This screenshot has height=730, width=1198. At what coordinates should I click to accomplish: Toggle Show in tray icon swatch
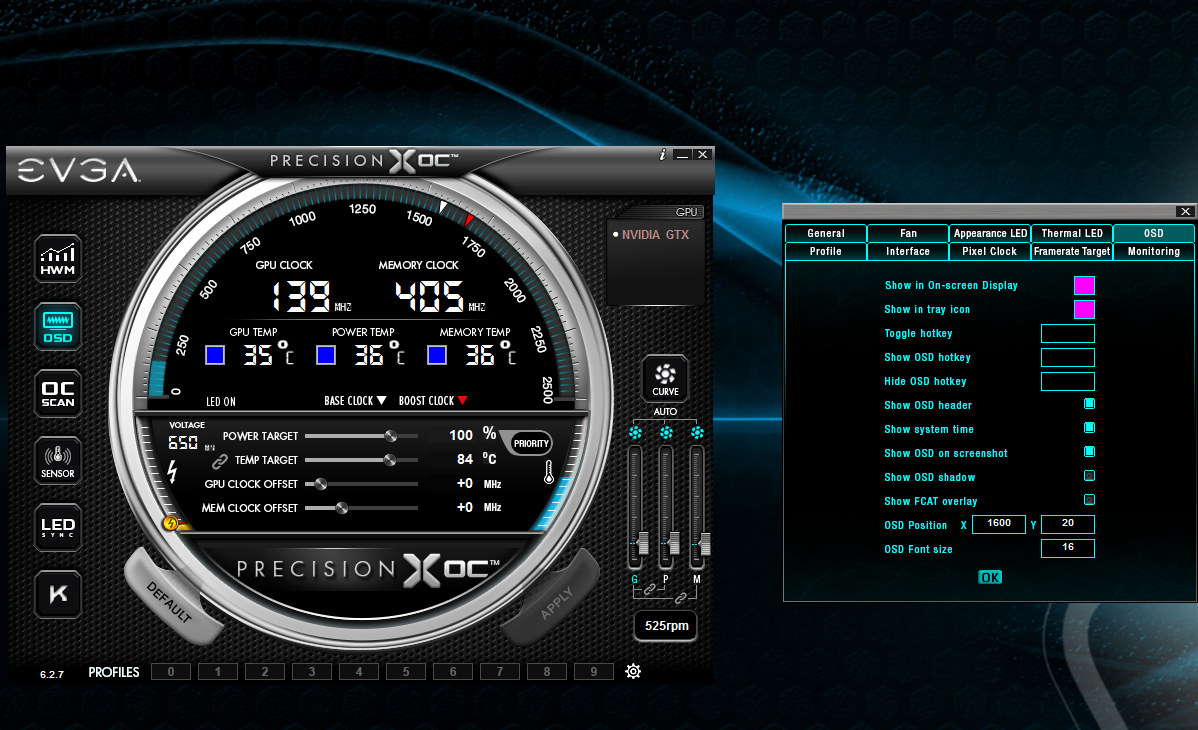pos(1084,309)
